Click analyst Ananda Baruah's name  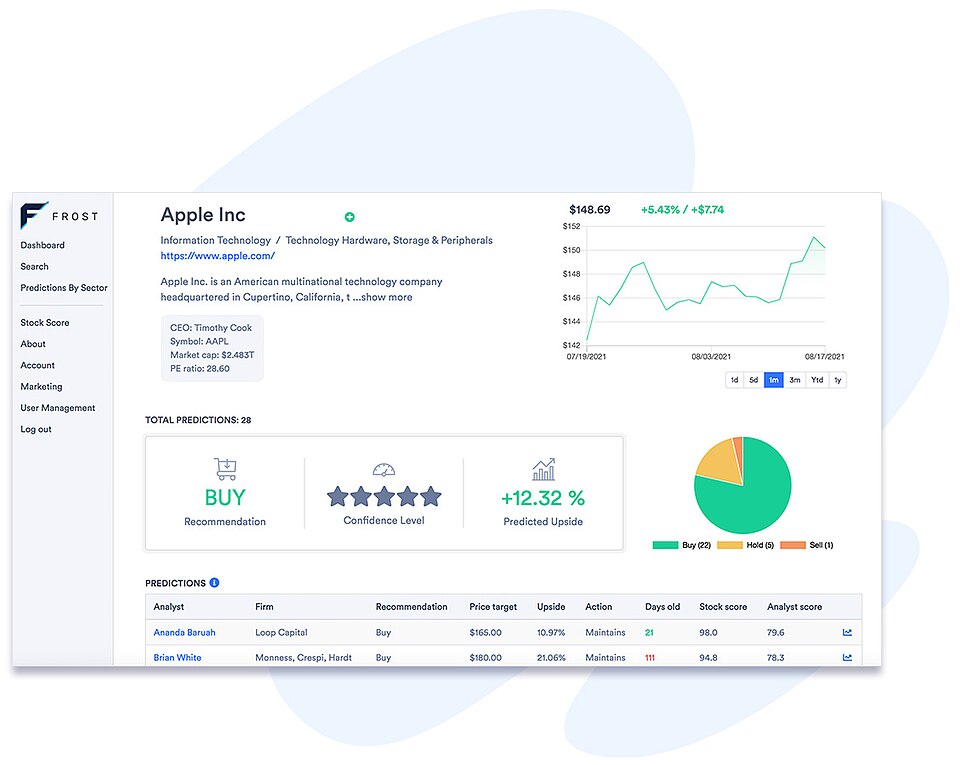click(184, 632)
